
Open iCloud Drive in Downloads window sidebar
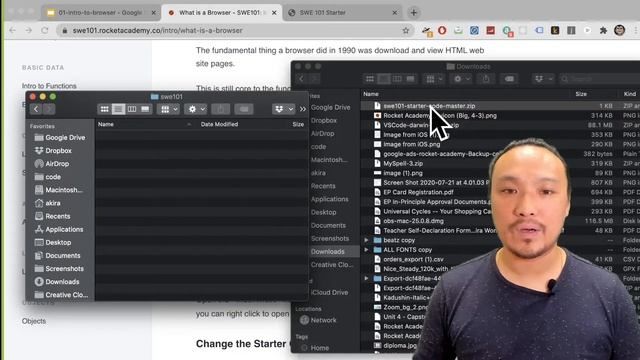329,292
